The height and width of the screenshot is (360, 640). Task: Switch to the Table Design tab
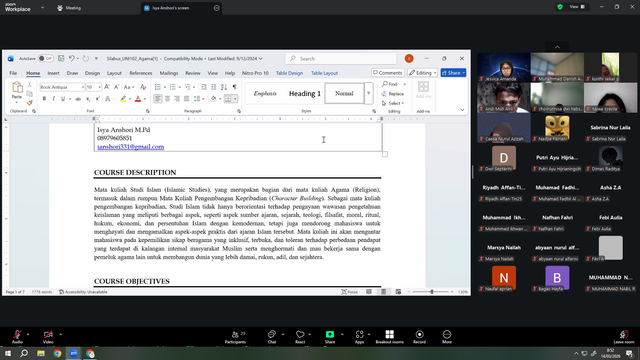[x=289, y=73]
